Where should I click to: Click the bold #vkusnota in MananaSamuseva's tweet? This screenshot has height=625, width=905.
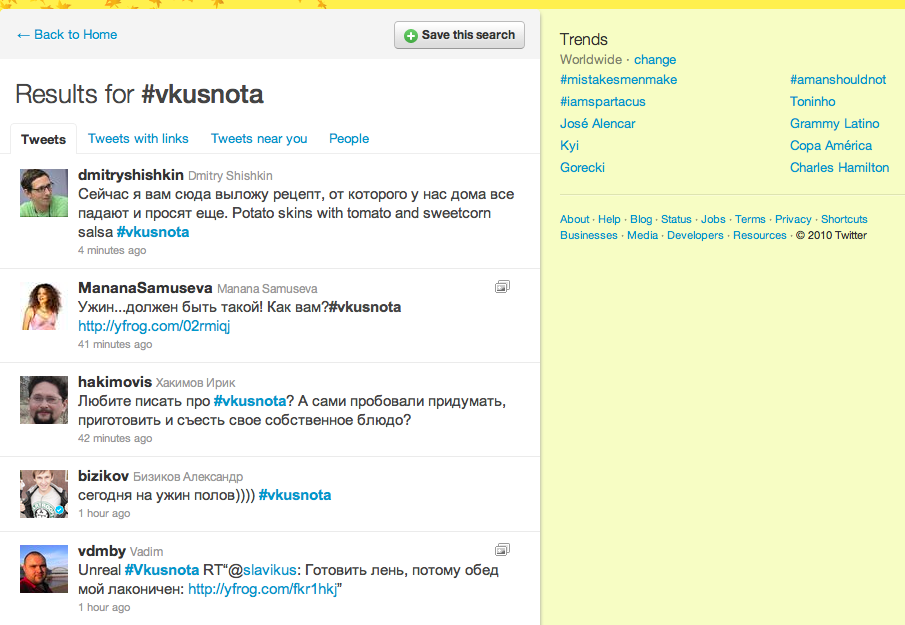[x=365, y=307]
